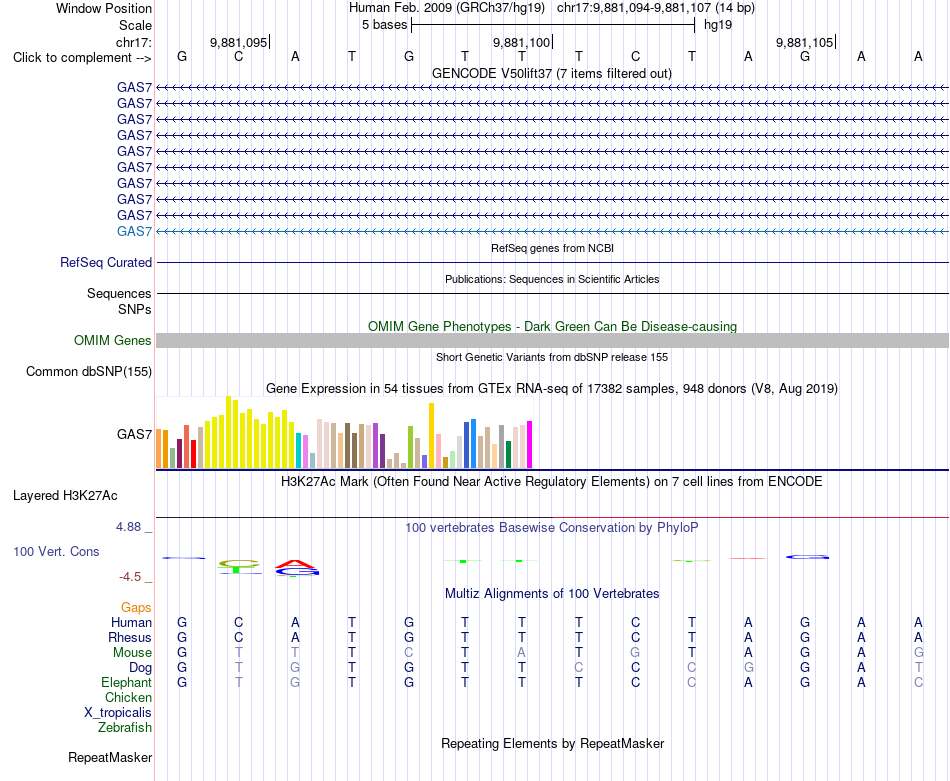
Task: Click the gray OMIM Genes bar
Action: 552,341
